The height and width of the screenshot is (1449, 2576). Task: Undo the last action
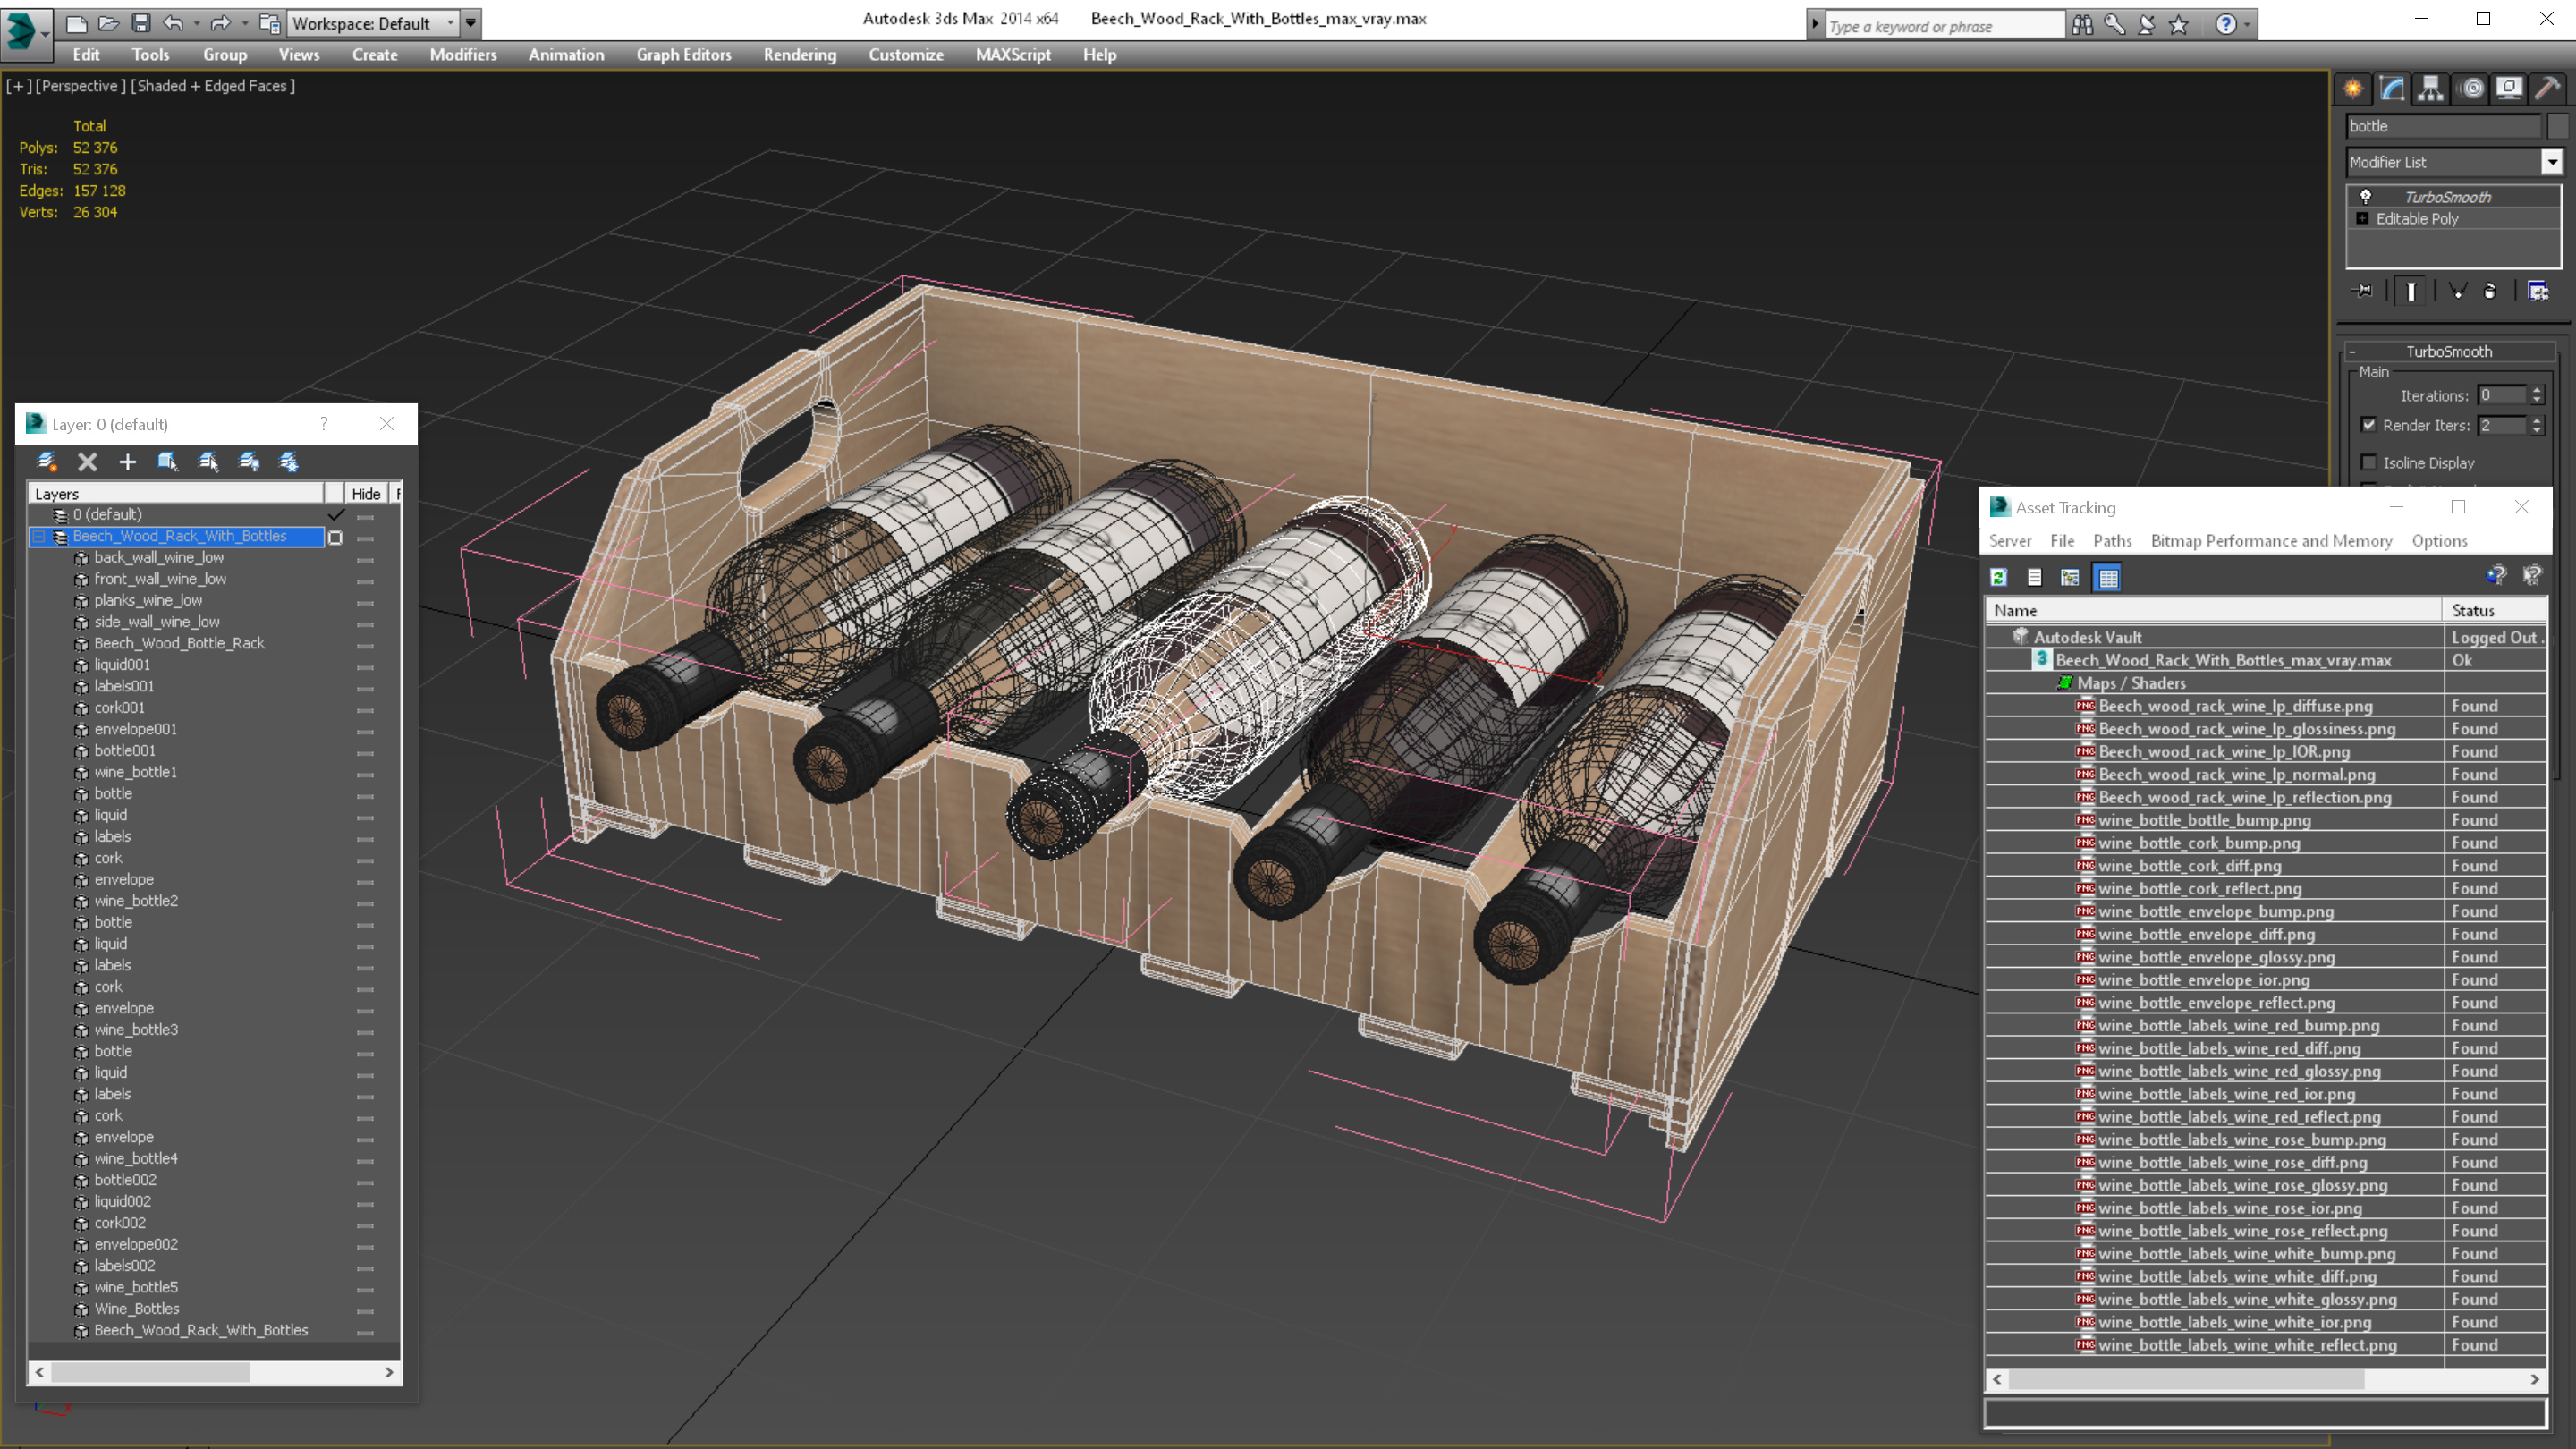tap(173, 23)
